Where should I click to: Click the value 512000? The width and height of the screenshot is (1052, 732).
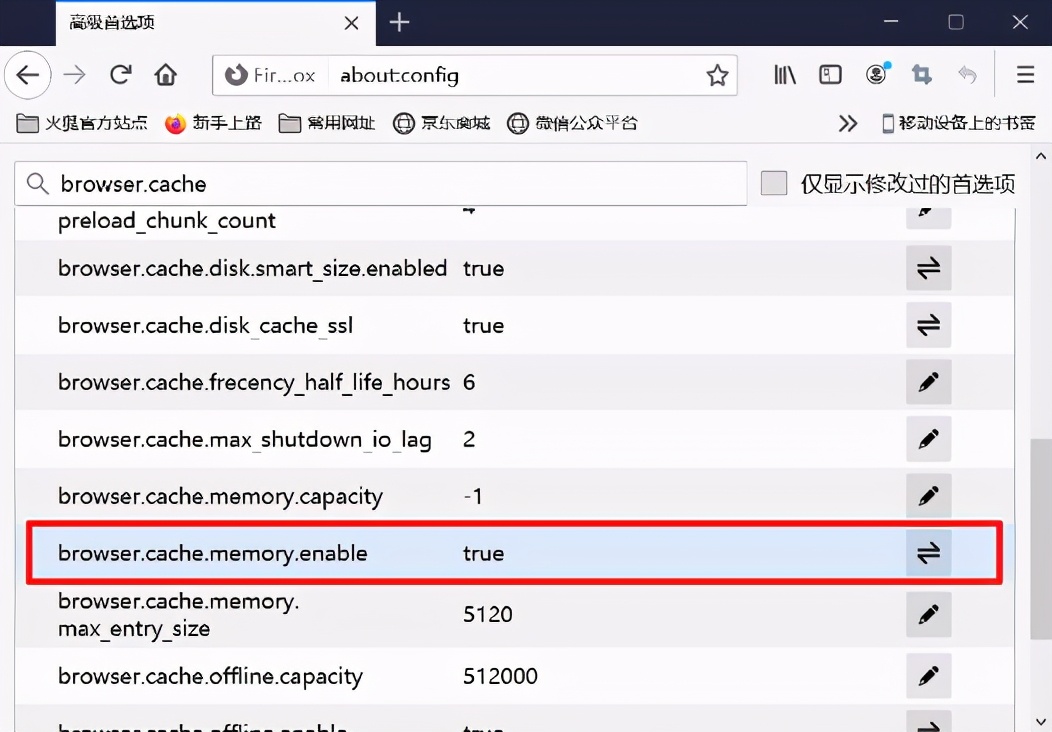501,676
